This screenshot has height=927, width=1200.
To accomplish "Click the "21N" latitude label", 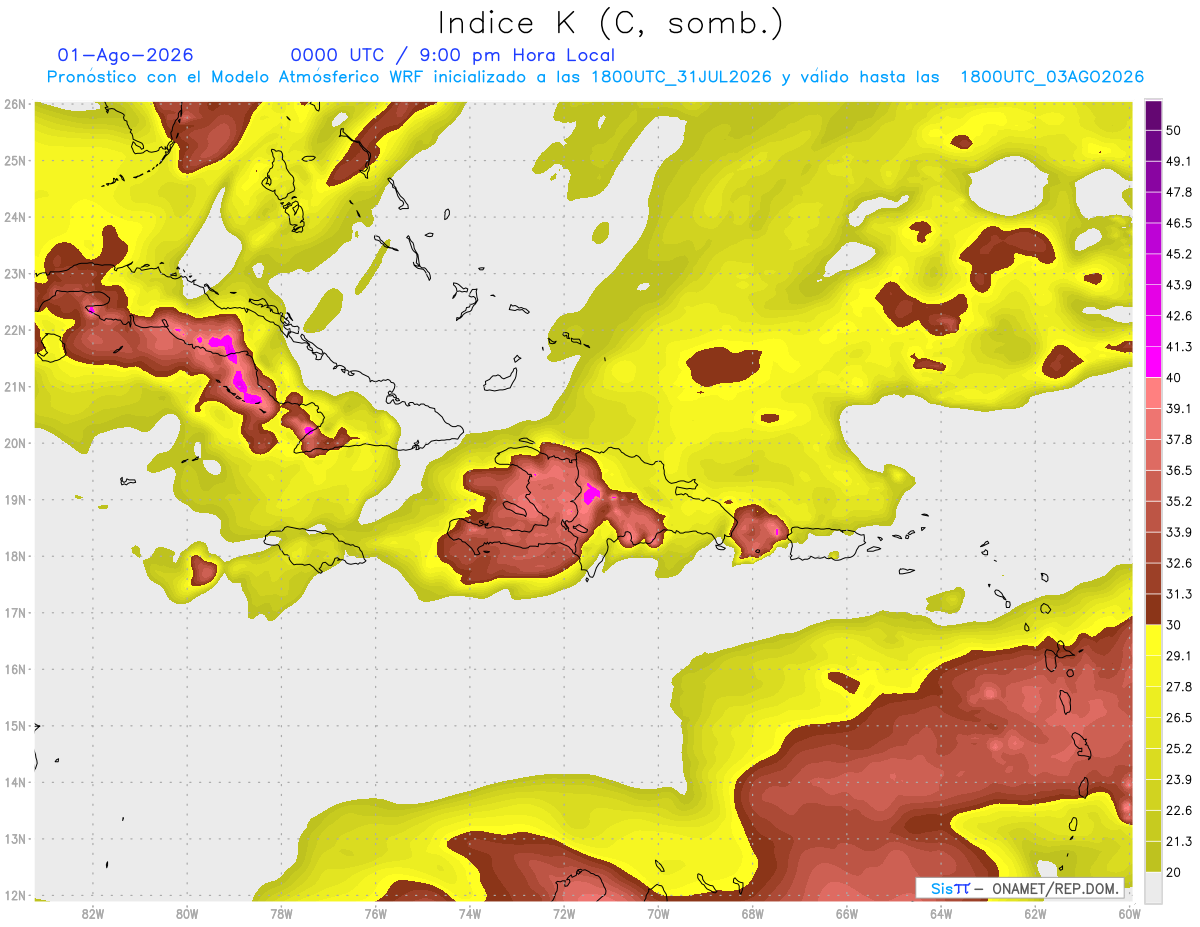I will (14, 386).
